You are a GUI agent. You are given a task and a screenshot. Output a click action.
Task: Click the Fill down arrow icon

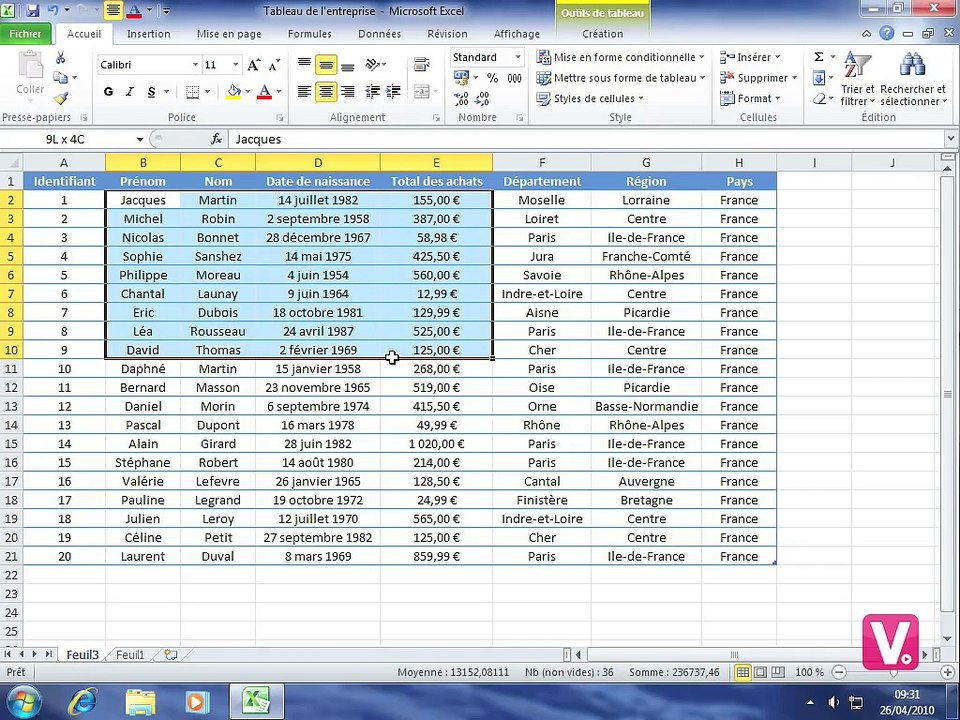[x=819, y=78]
